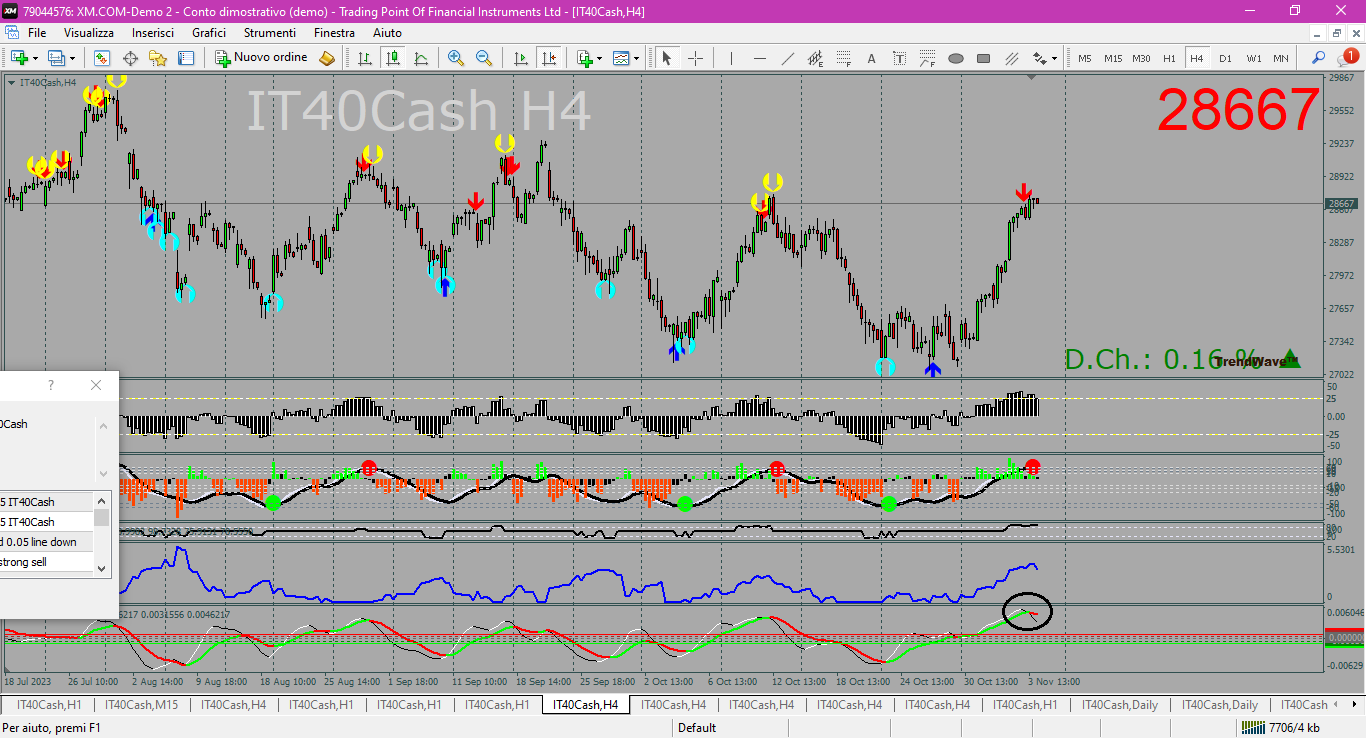Select 'strong sell' row in dialog list
This screenshot has width=1366, height=738.
(x=46, y=562)
